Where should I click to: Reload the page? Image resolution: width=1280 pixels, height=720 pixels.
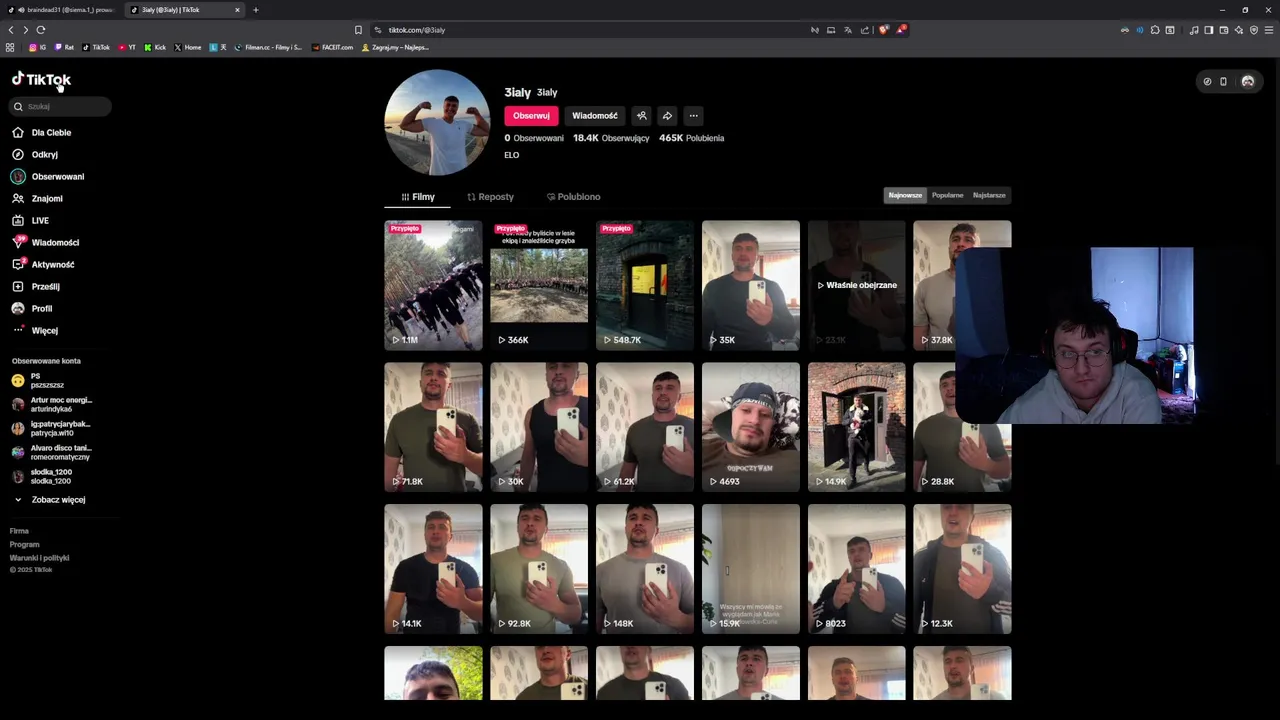tap(41, 30)
